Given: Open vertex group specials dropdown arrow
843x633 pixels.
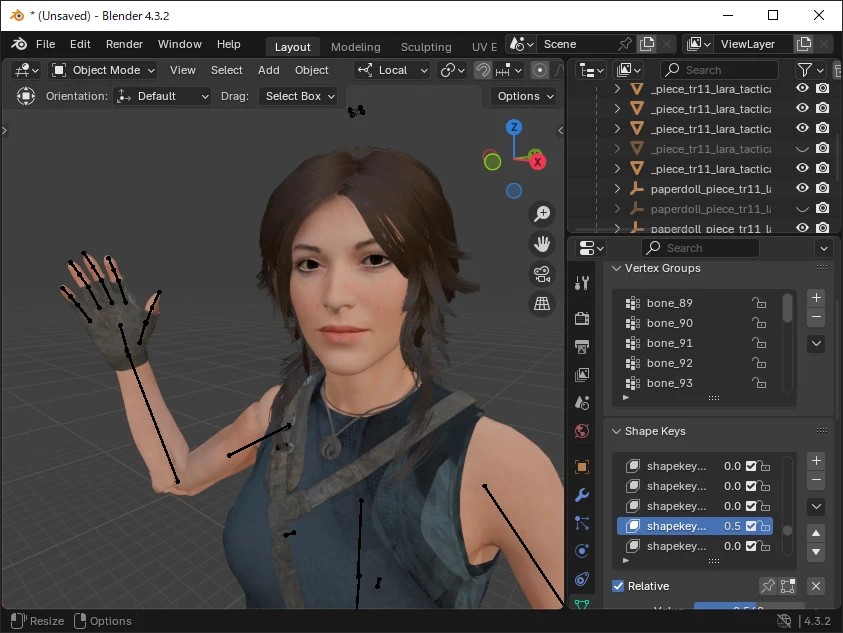Looking at the screenshot, I should coord(816,344).
